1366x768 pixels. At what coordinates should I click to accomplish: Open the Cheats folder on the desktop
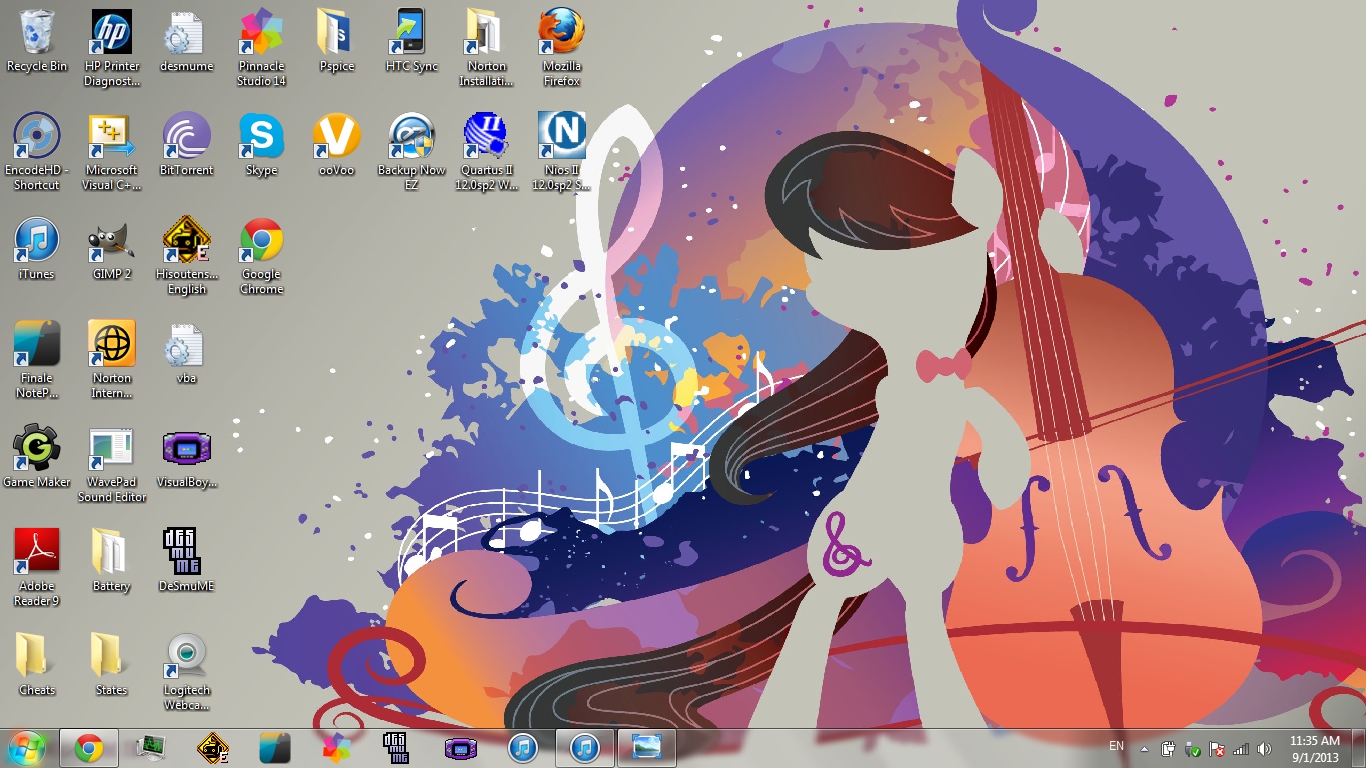coord(37,664)
